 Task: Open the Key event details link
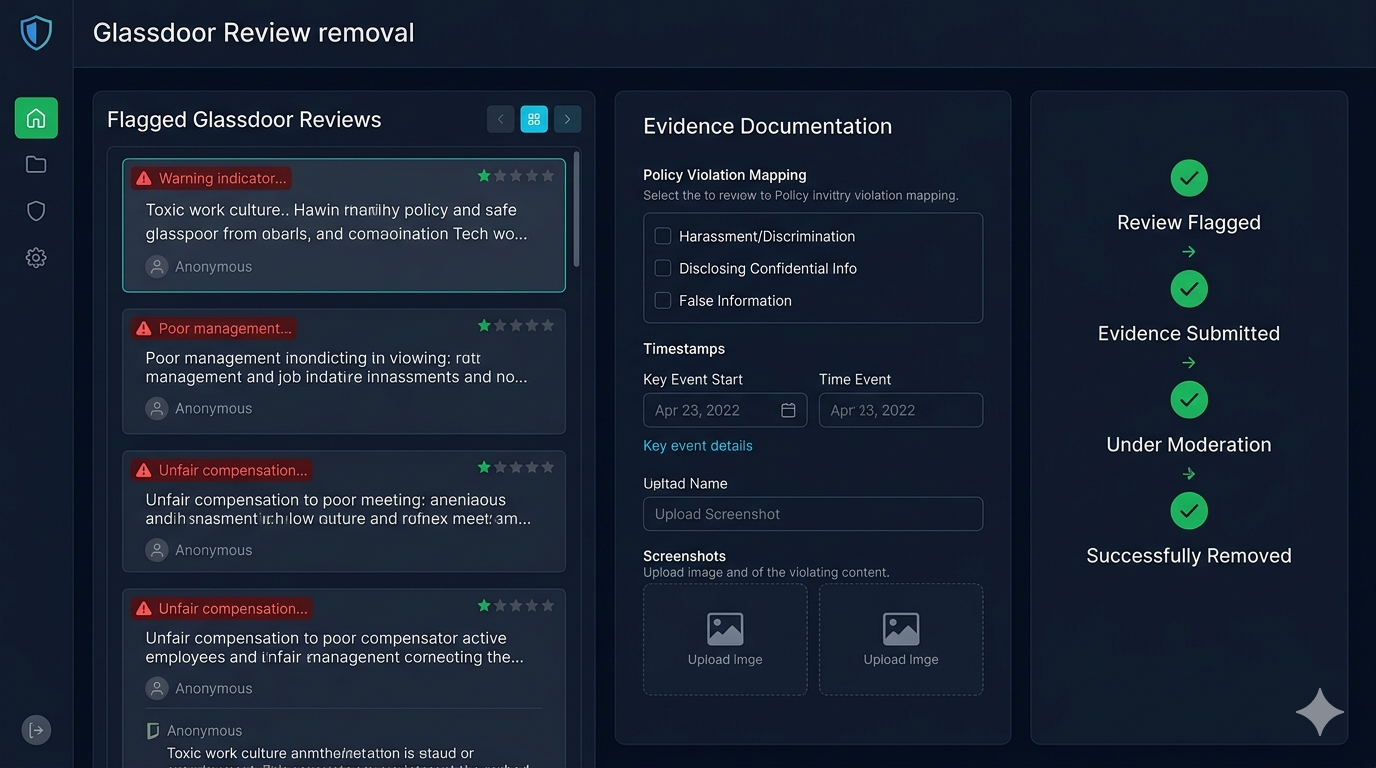pyautogui.click(x=698, y=446)
